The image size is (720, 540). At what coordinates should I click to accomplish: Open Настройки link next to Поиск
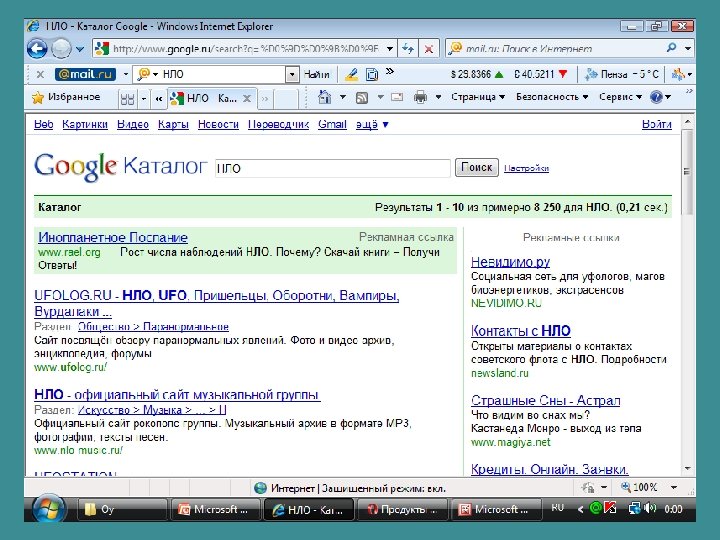pyautogui.click(x=526, y=169)
